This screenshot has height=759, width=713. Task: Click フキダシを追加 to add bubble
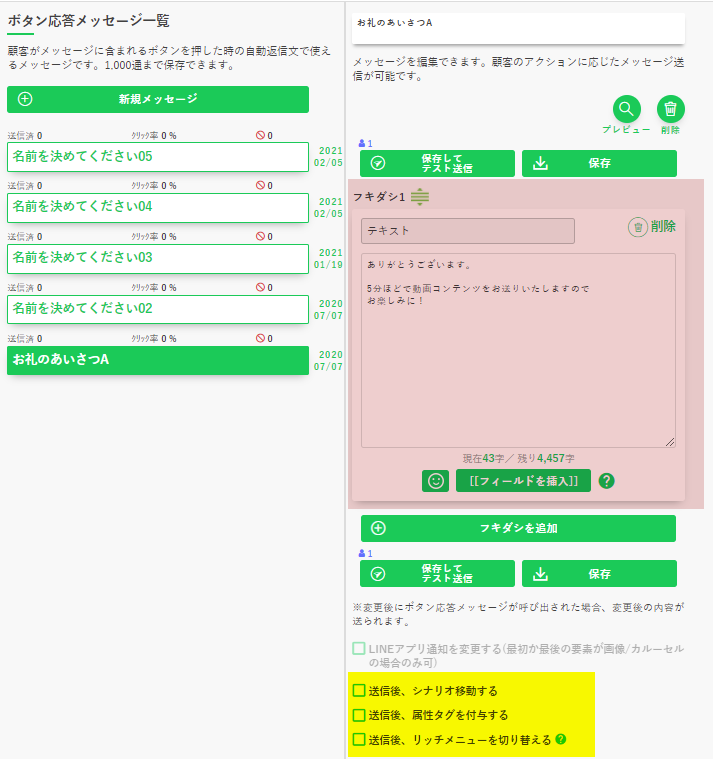pos(518,528)
